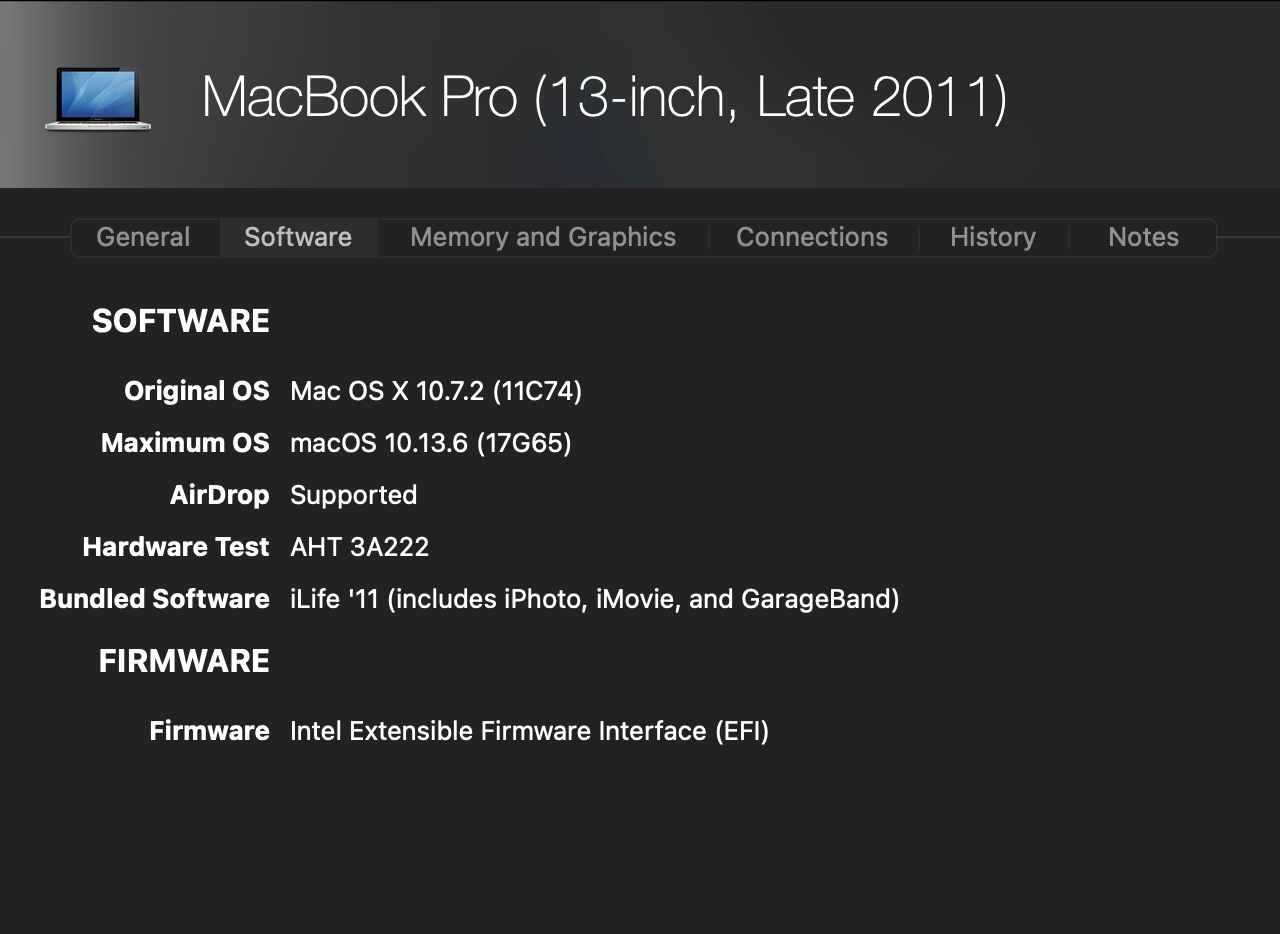Switch to the General tab
This screenshot has height=934, width=1280.
pos(143,237)
